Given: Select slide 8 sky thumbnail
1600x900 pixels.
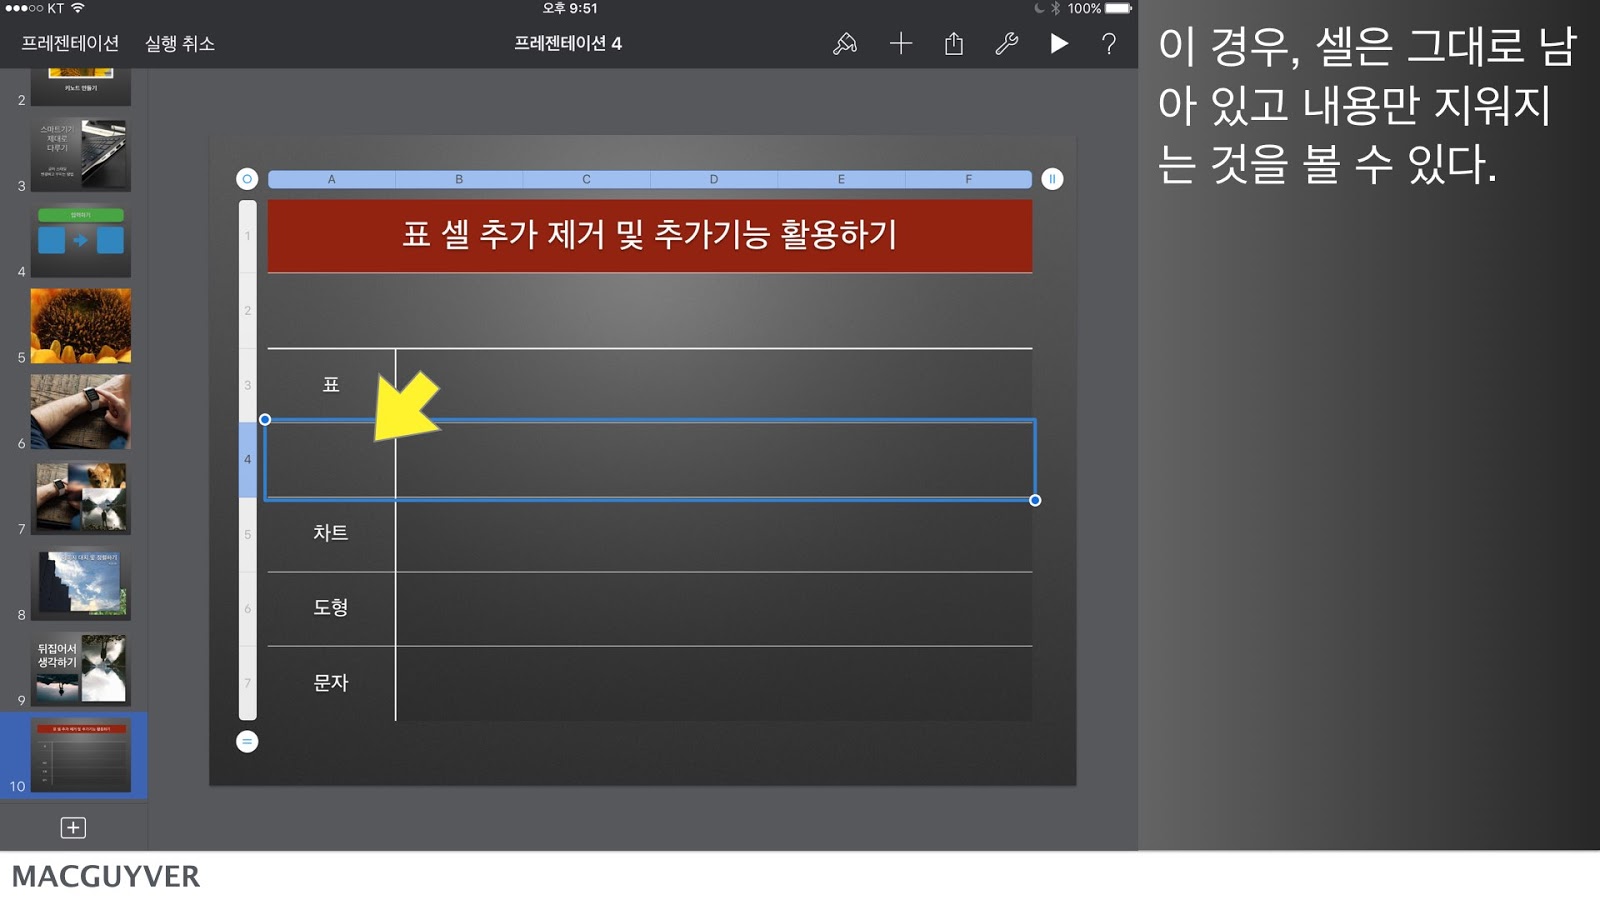Looking at the screenshot, I should [x=81, y=584].
